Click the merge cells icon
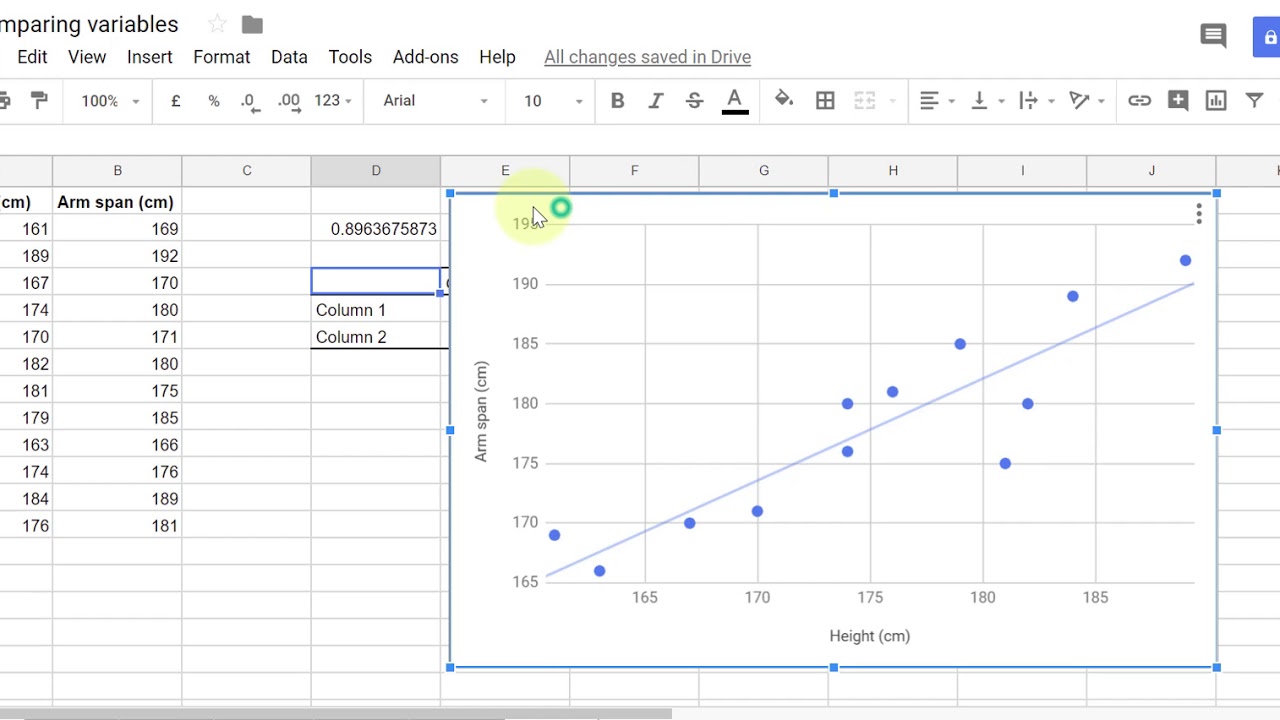Screen dimensions: 1280x720 click(865, 100)
